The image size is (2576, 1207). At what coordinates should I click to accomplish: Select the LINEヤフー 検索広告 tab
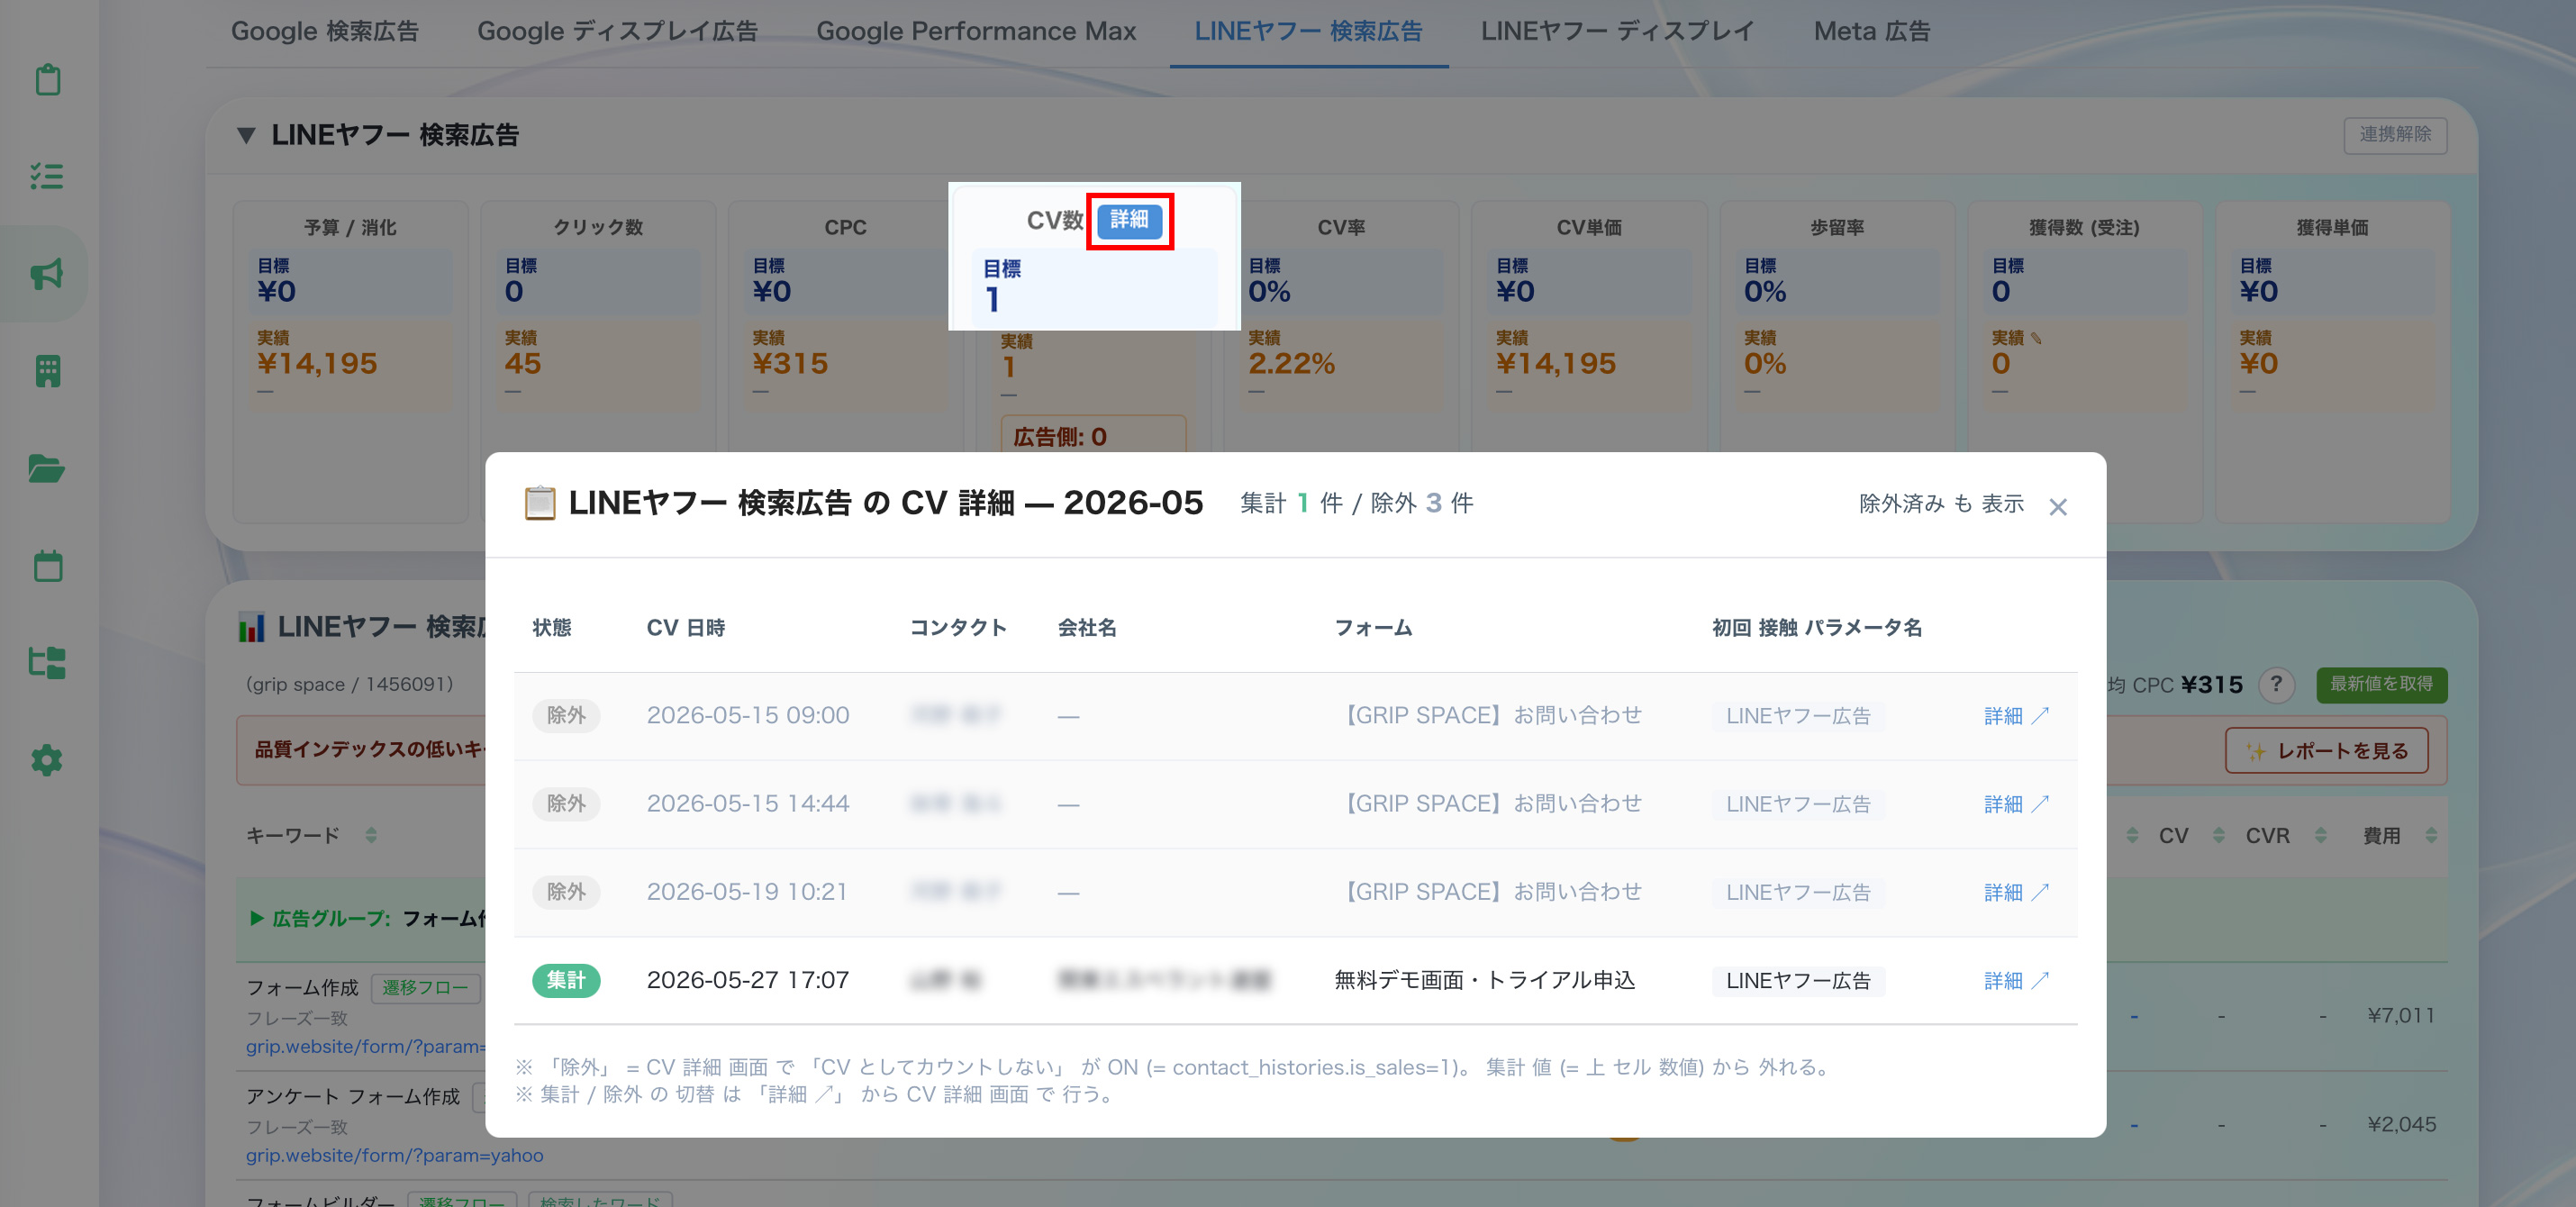tap(1309, 31)
